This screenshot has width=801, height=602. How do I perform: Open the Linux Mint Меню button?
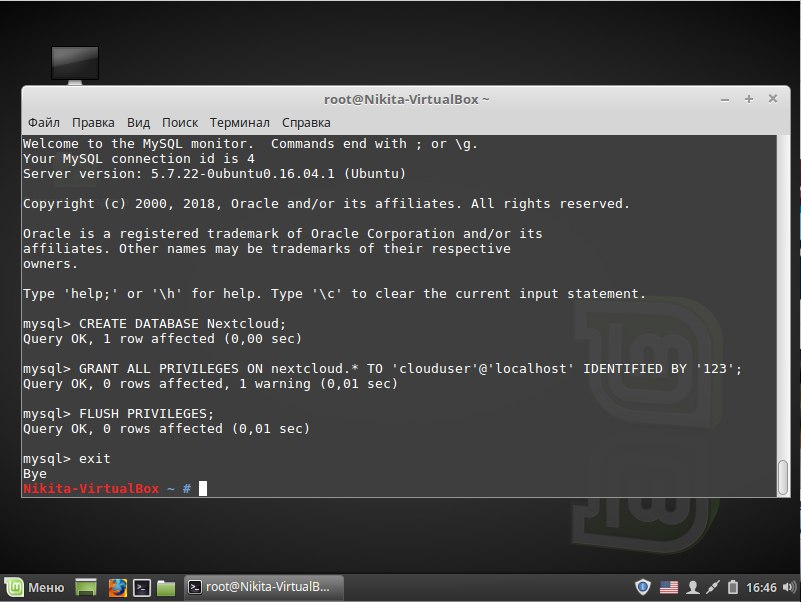tap(35, 587)
